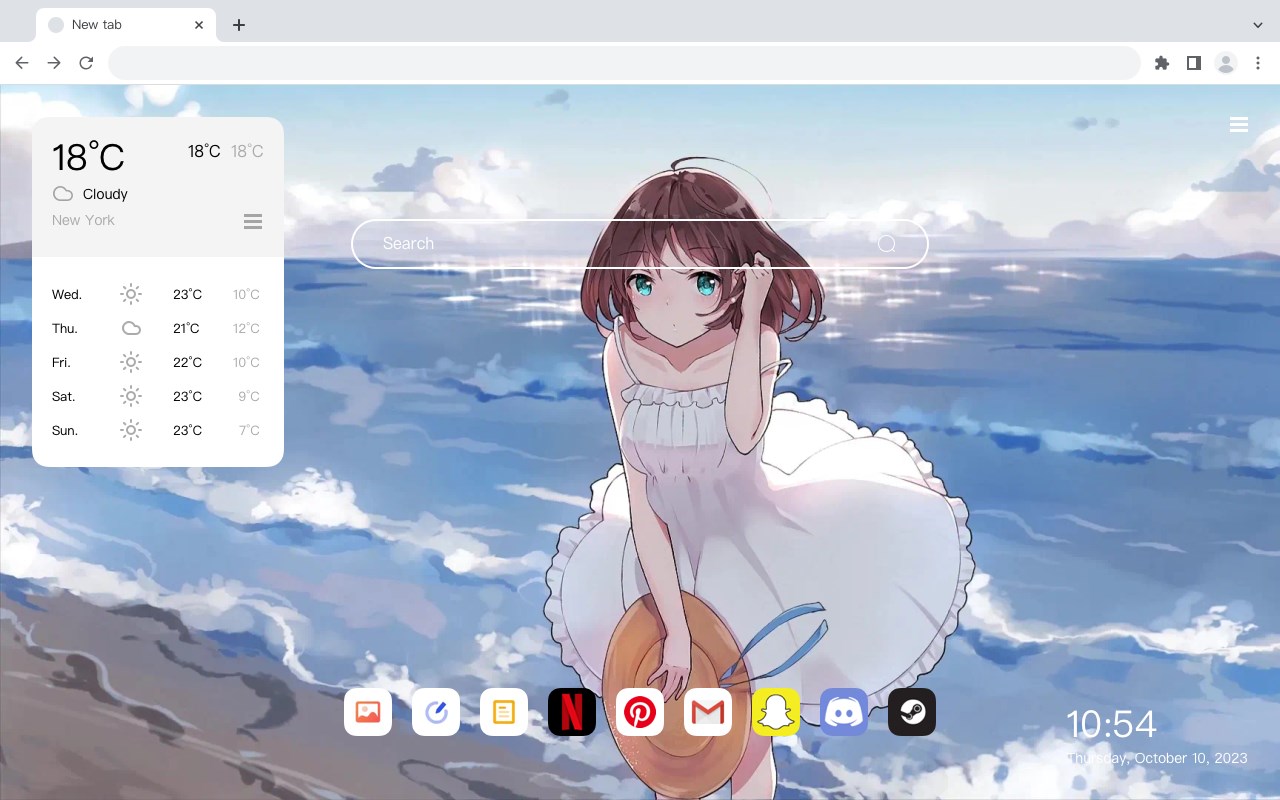1280x800 pixels.
Task: Launch the Netflix shortcut
Action: pos(572,712)
